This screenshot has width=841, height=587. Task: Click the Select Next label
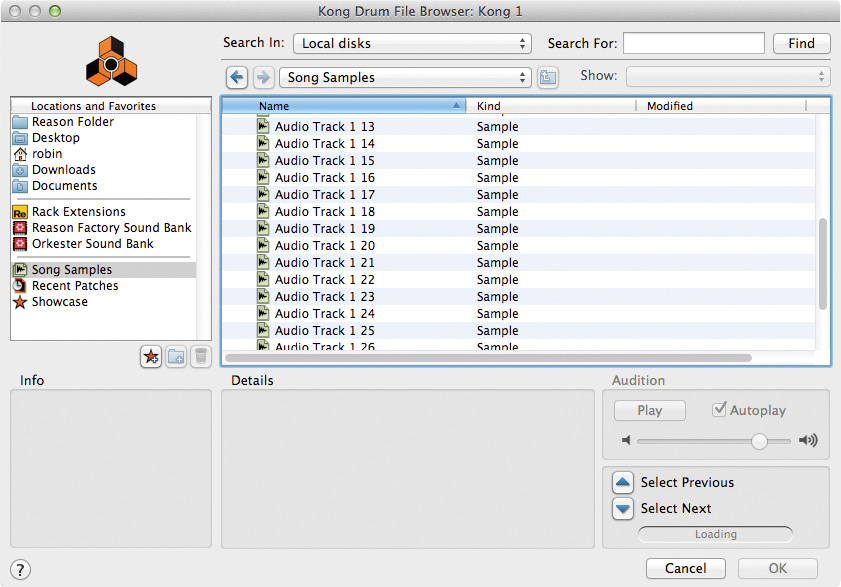(676, 508)
